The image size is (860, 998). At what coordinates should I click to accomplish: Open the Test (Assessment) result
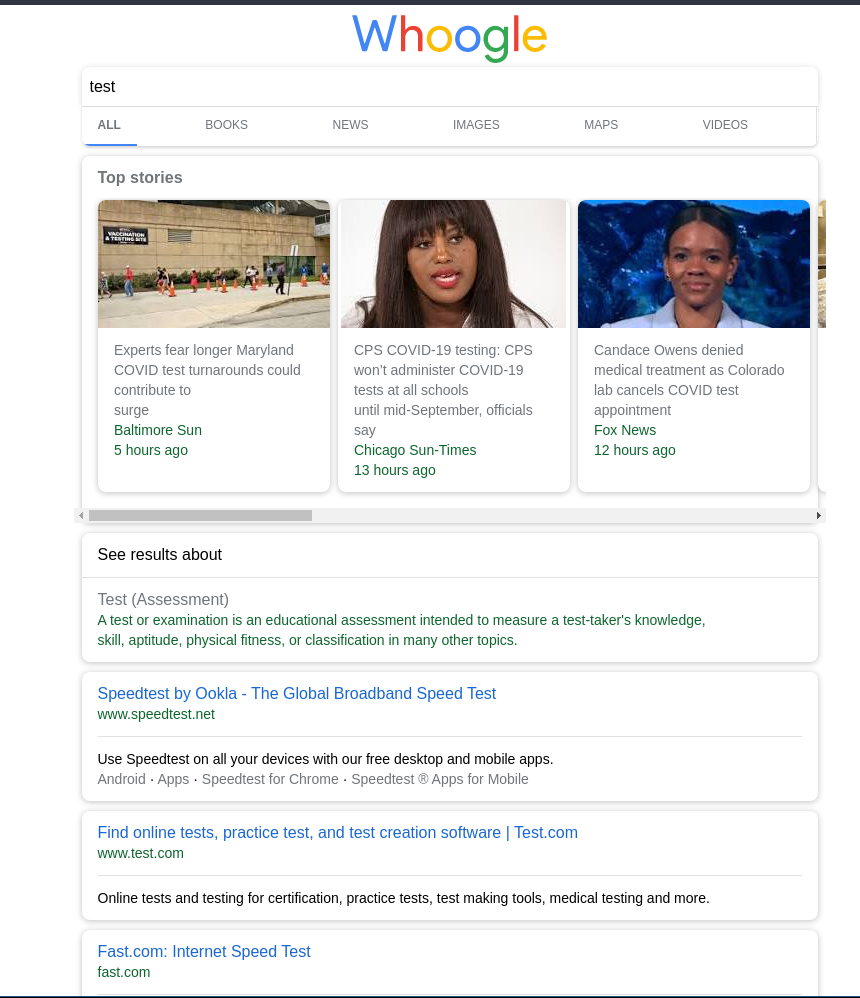(163, 600)
